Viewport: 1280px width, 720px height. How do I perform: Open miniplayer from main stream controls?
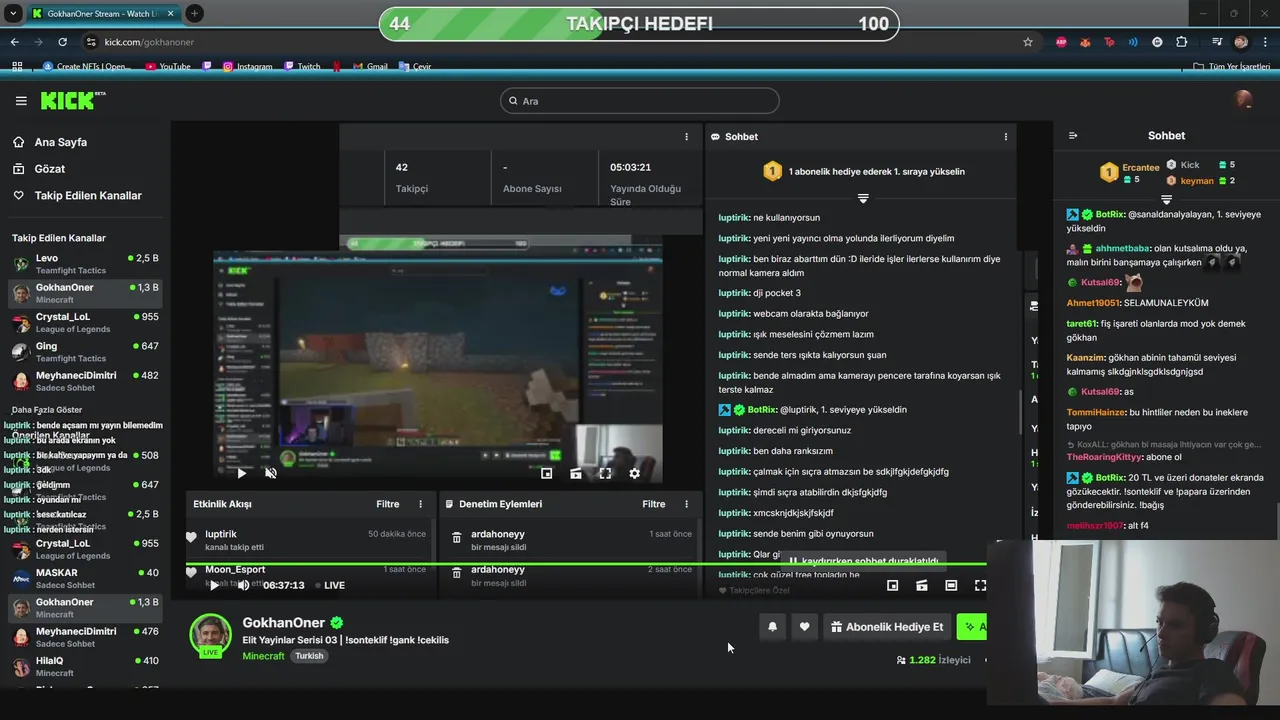click(893, 585)
